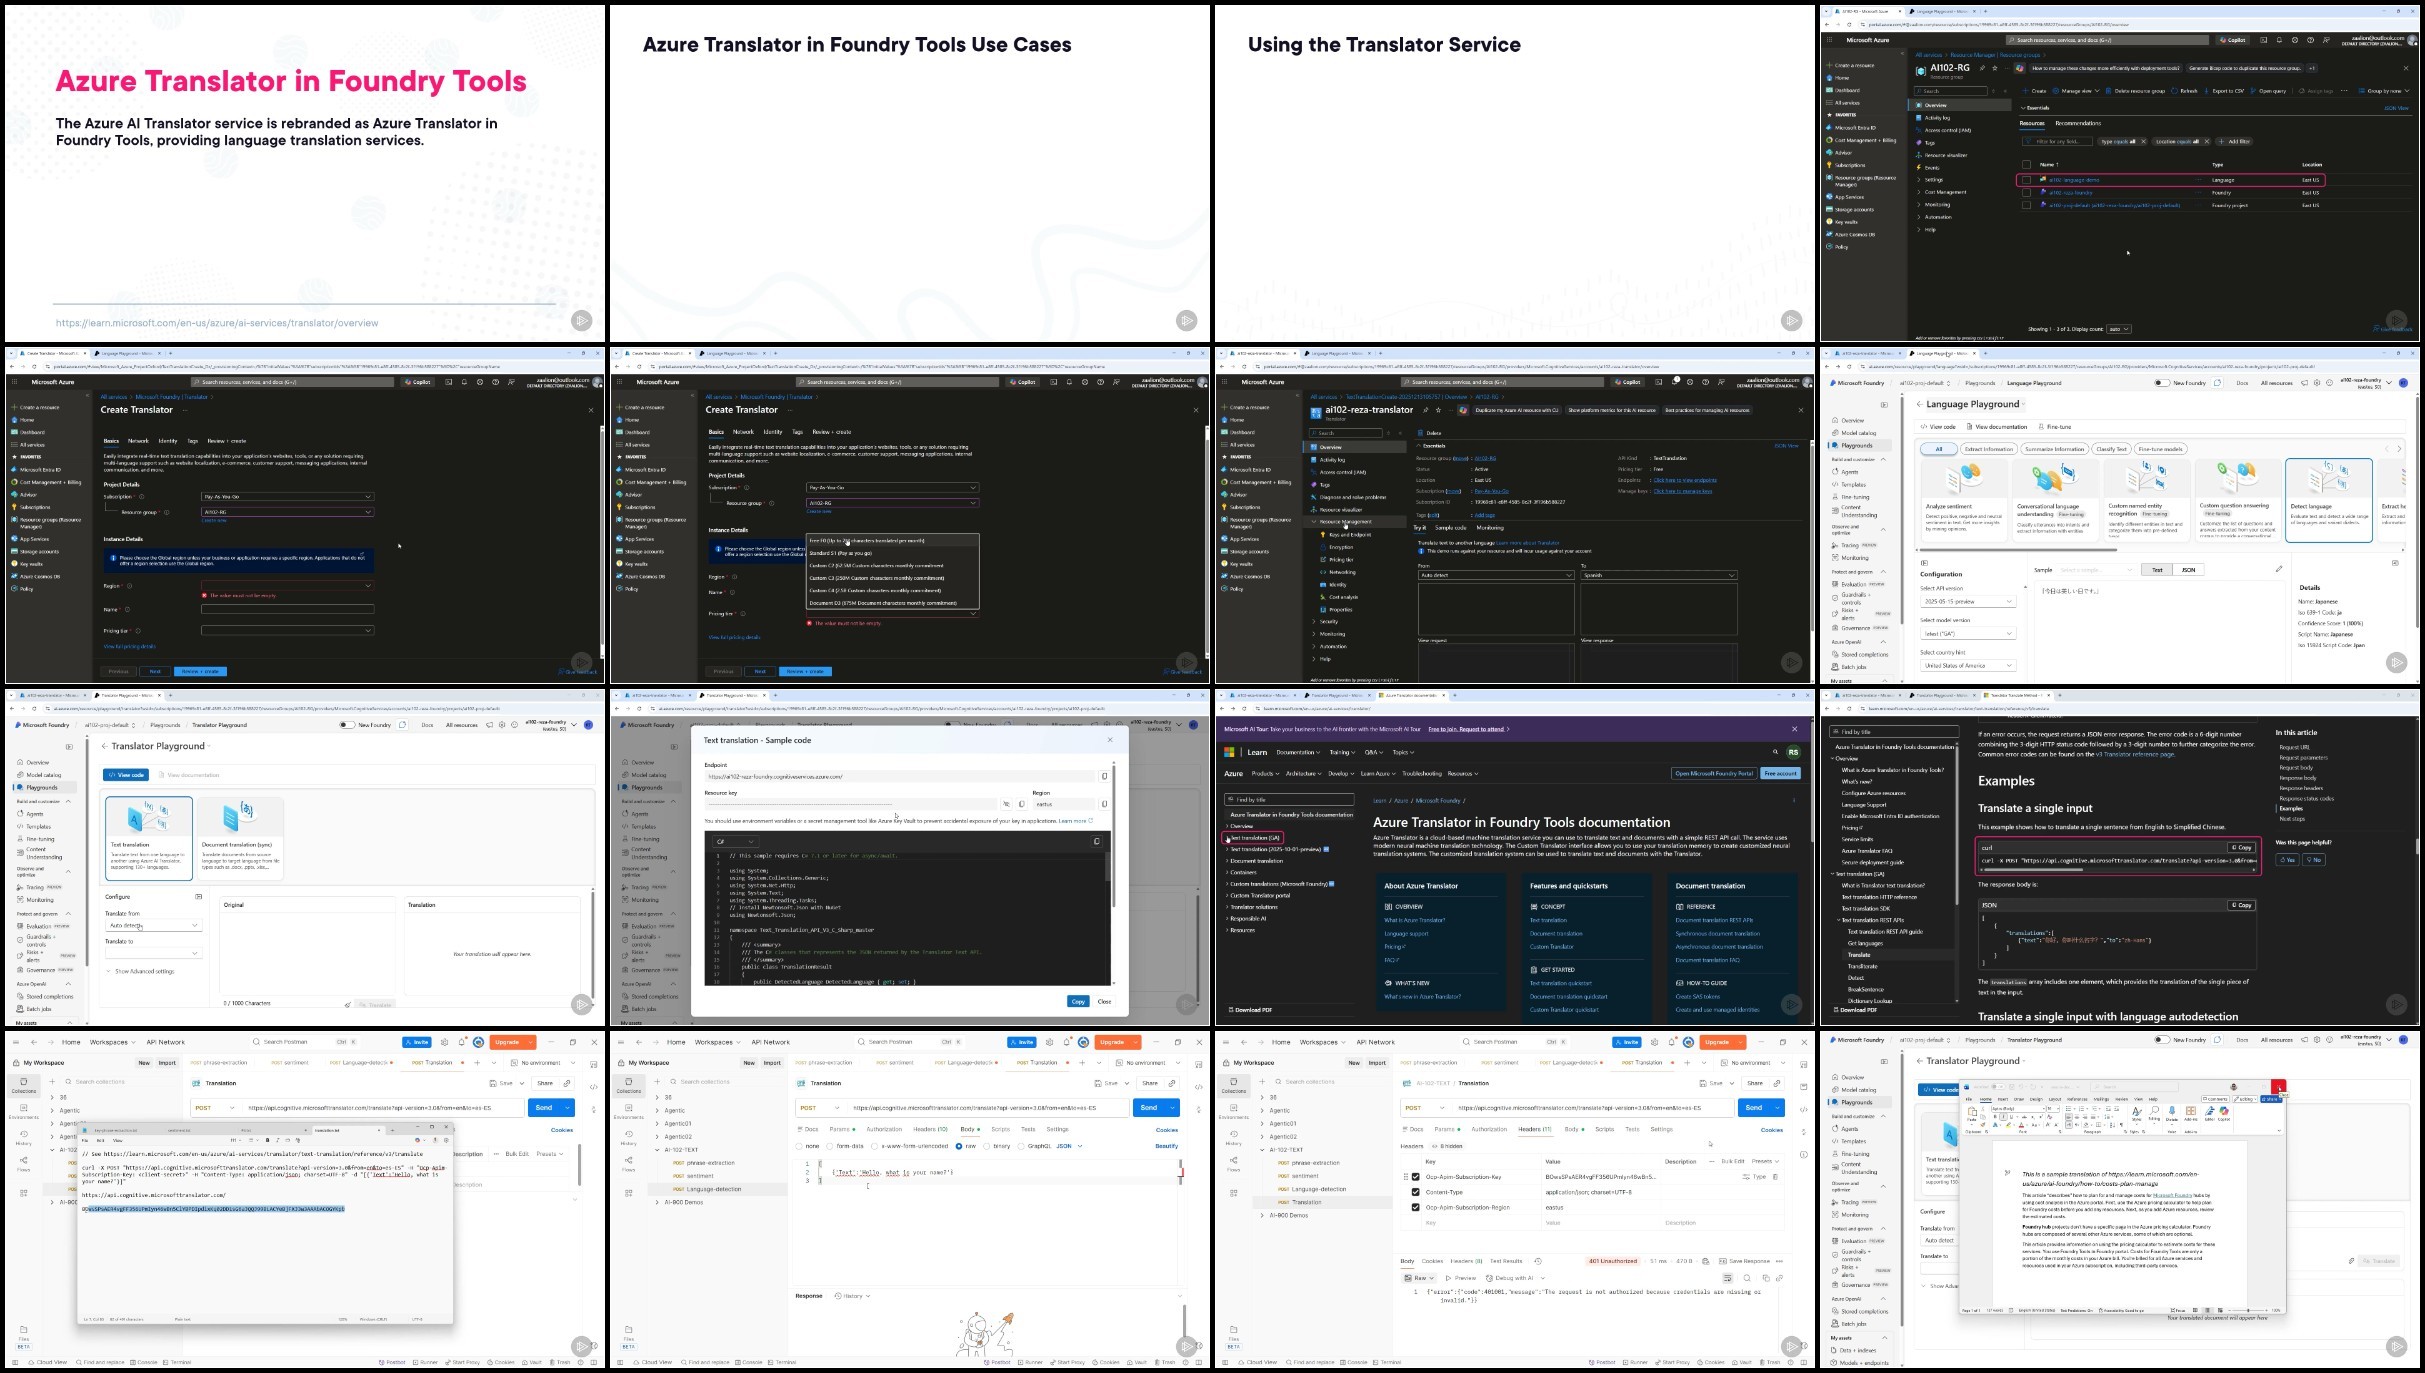Open the learn.microsoft.com translator overview link on title slide
The width and height of the screenshot is (2425, 1373).
tap(217, 323)
